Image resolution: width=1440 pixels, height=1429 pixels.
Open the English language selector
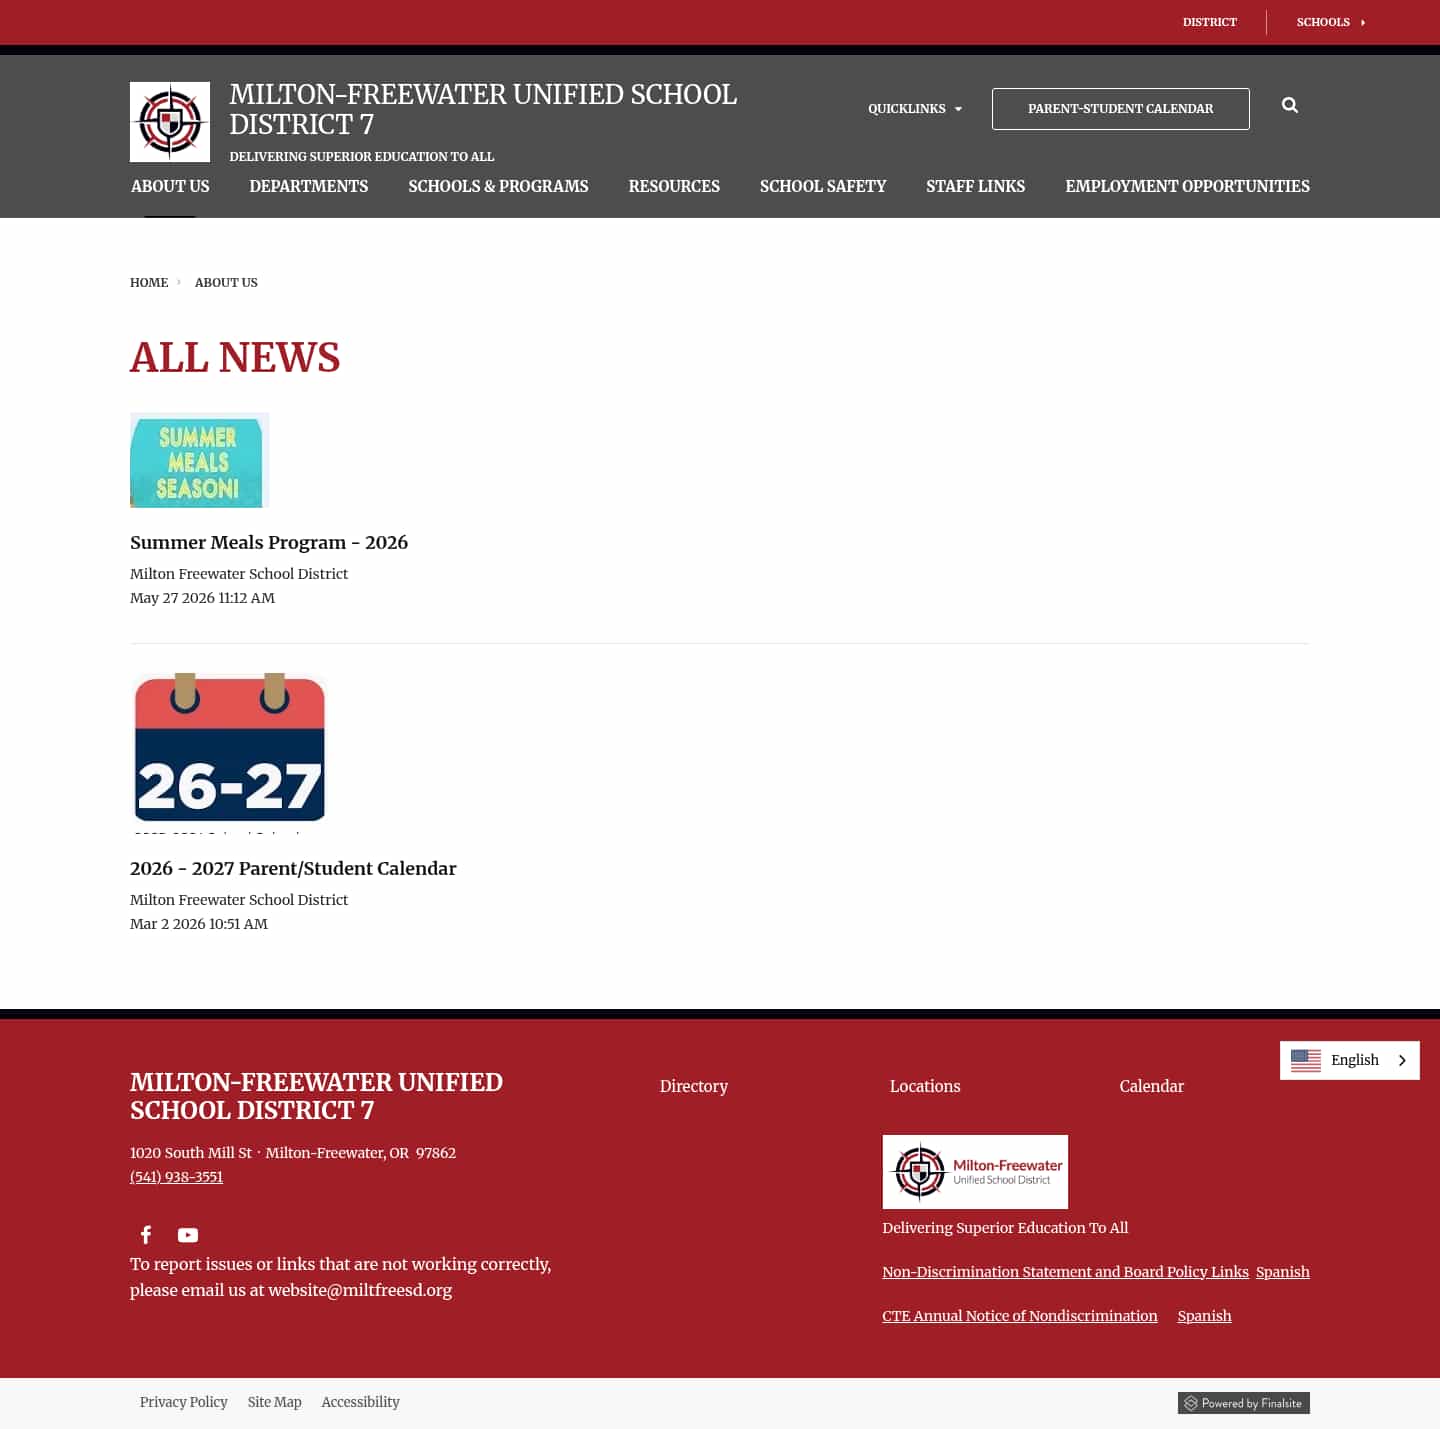[x=1350, y=1060]
